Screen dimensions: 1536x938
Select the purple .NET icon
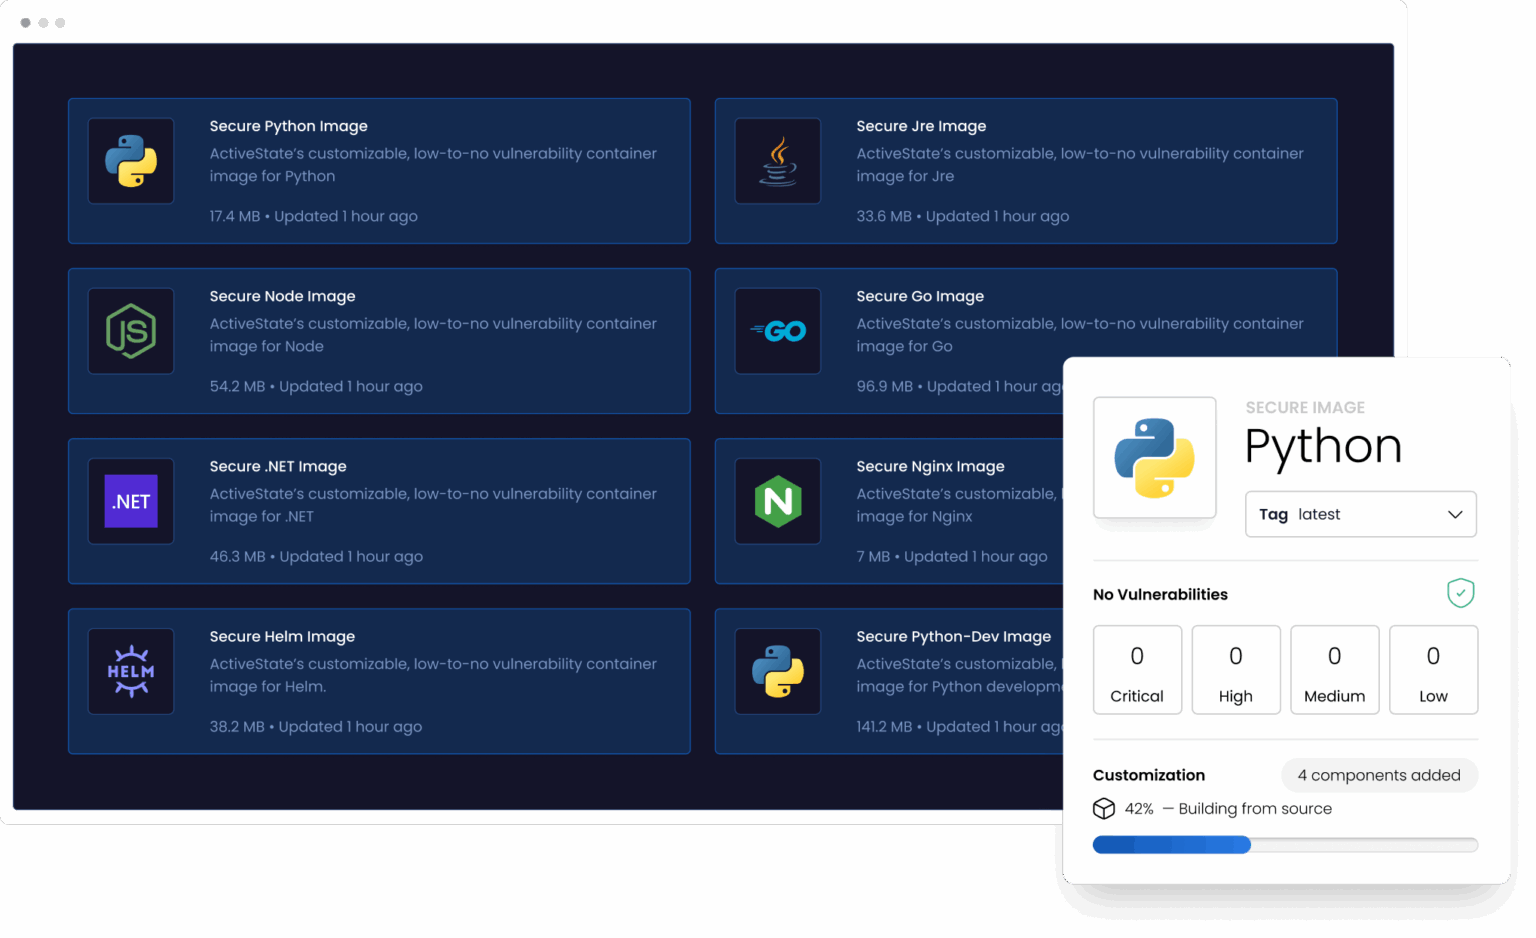pyautogui.click(x=131, y=501)
